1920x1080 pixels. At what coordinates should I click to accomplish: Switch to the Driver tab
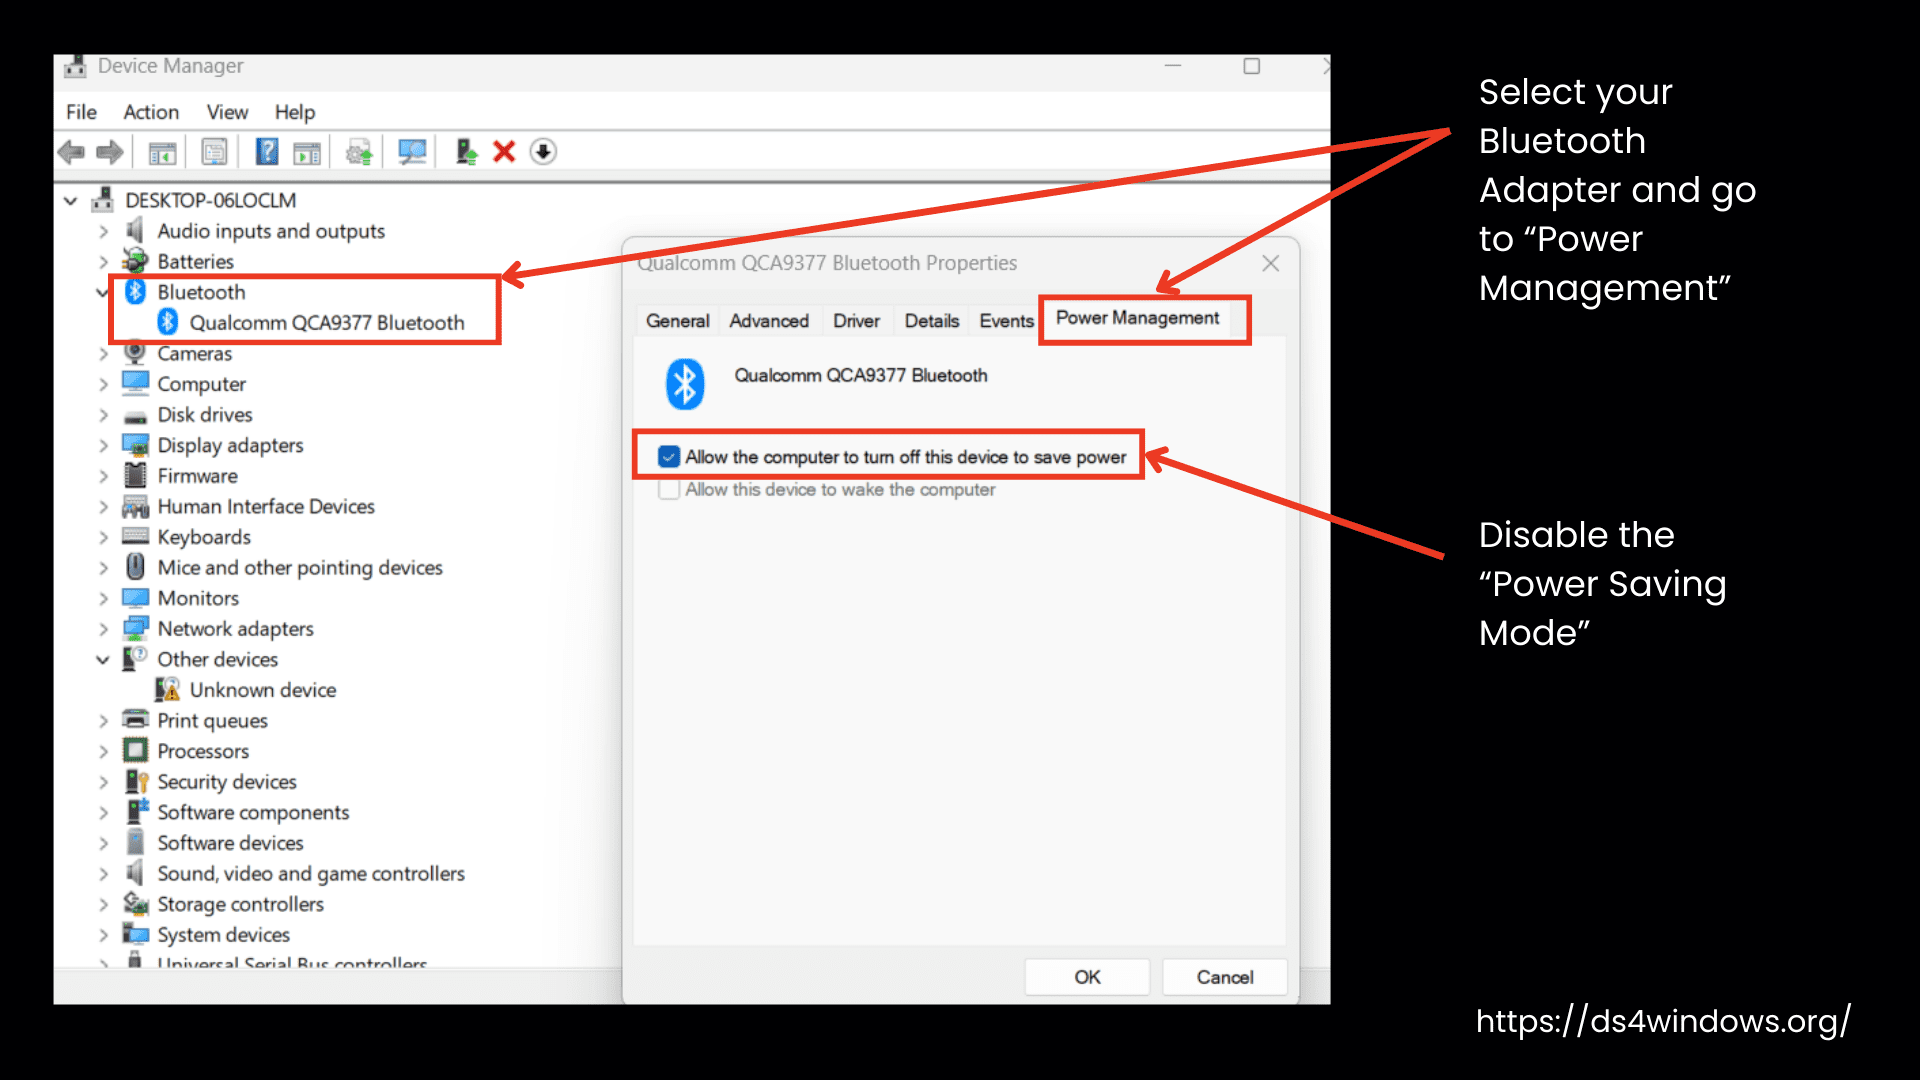(x=856, y=321)
